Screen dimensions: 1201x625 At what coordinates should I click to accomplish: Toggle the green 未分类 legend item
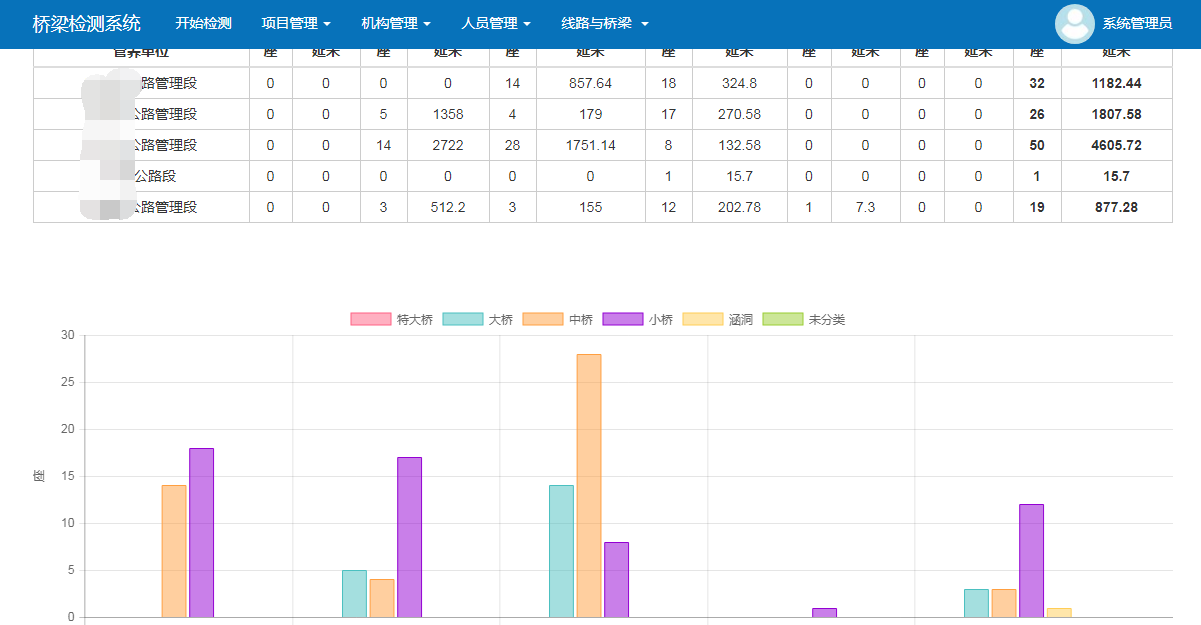(782, 320)
